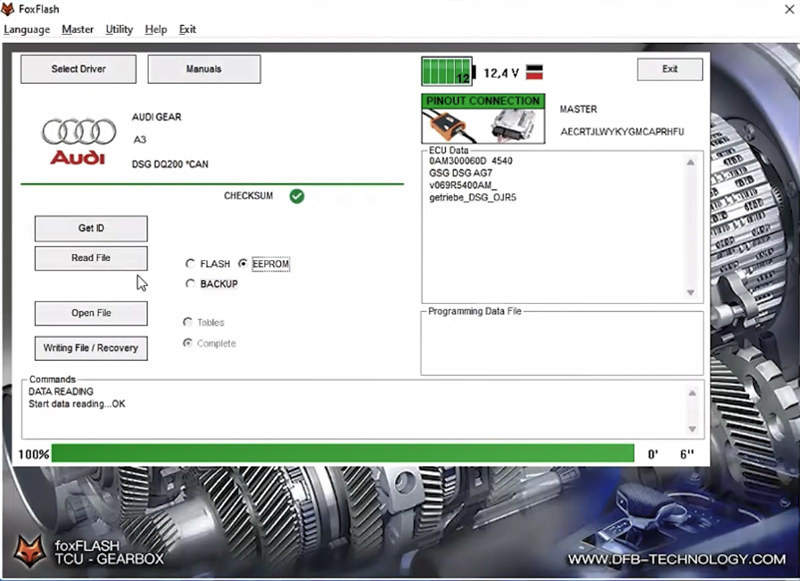Click the CHECKSUM label
The width and height of the screenshot is (800, 581).
[x=248, y=196]
